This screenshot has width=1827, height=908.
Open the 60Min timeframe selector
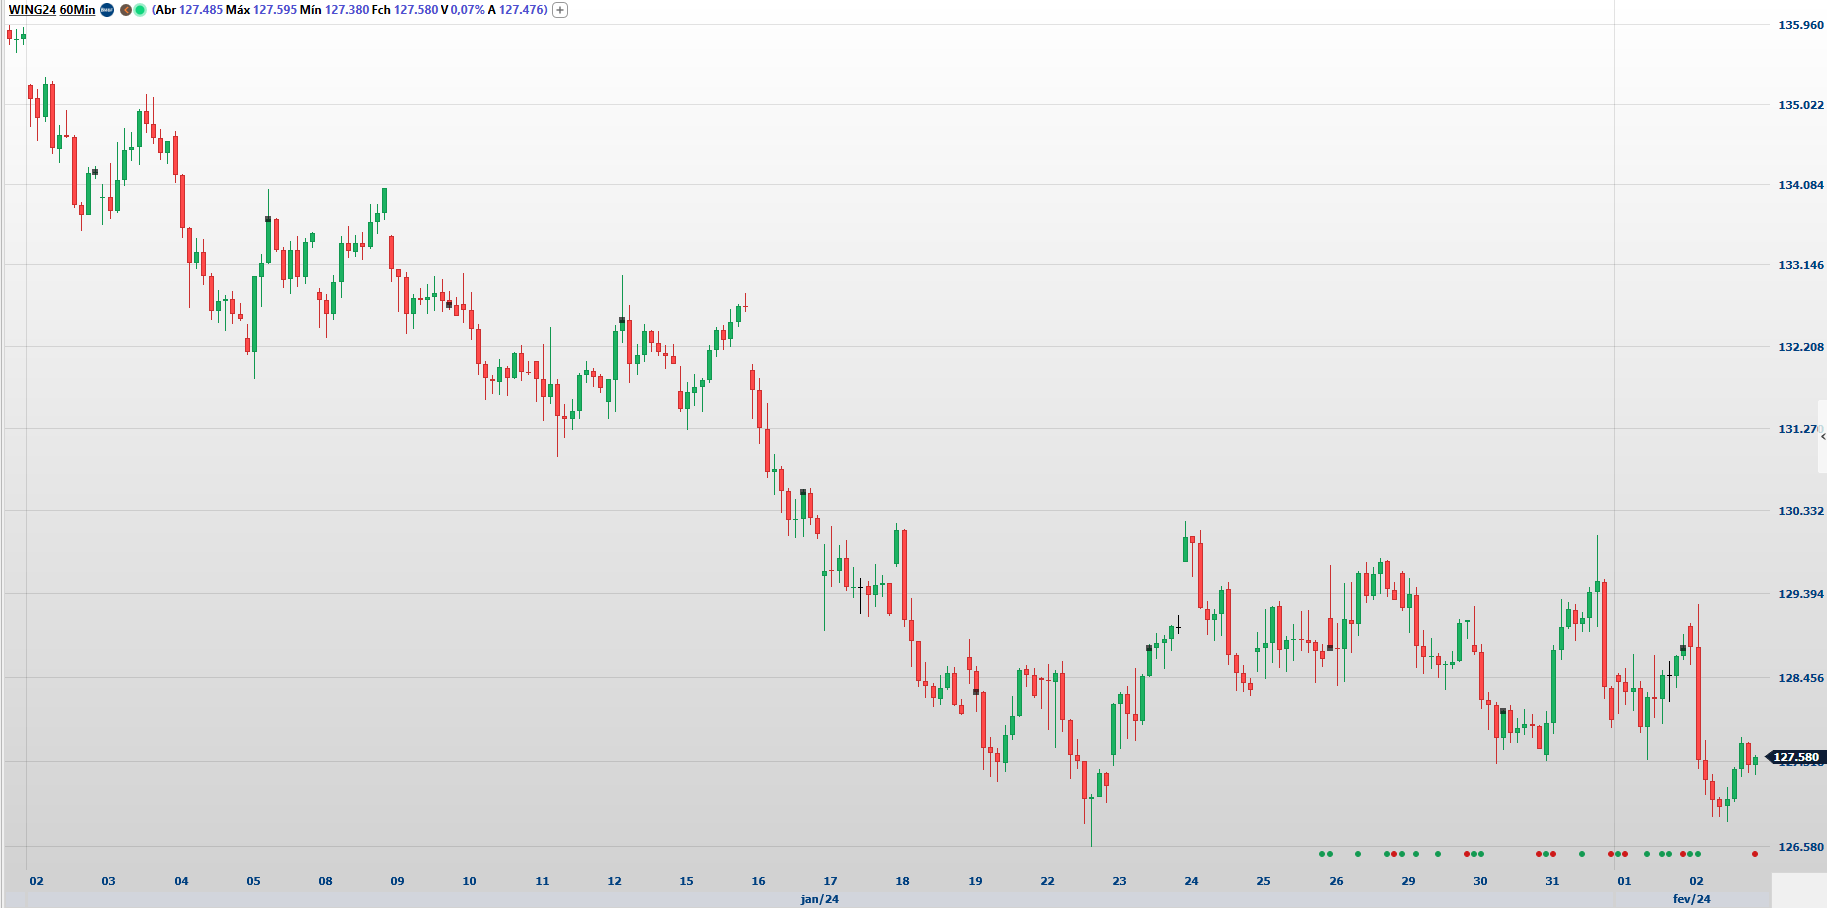point(77,10)
